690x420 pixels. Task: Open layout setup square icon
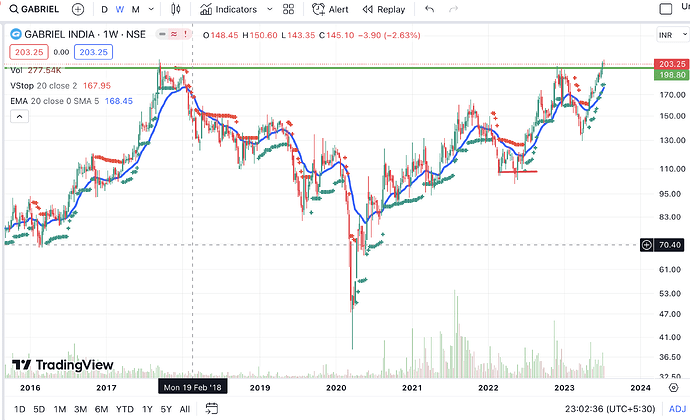pos(665,9)
